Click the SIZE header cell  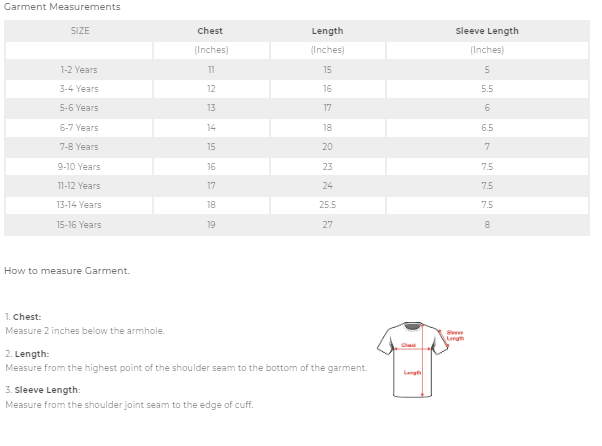[80, 31]
